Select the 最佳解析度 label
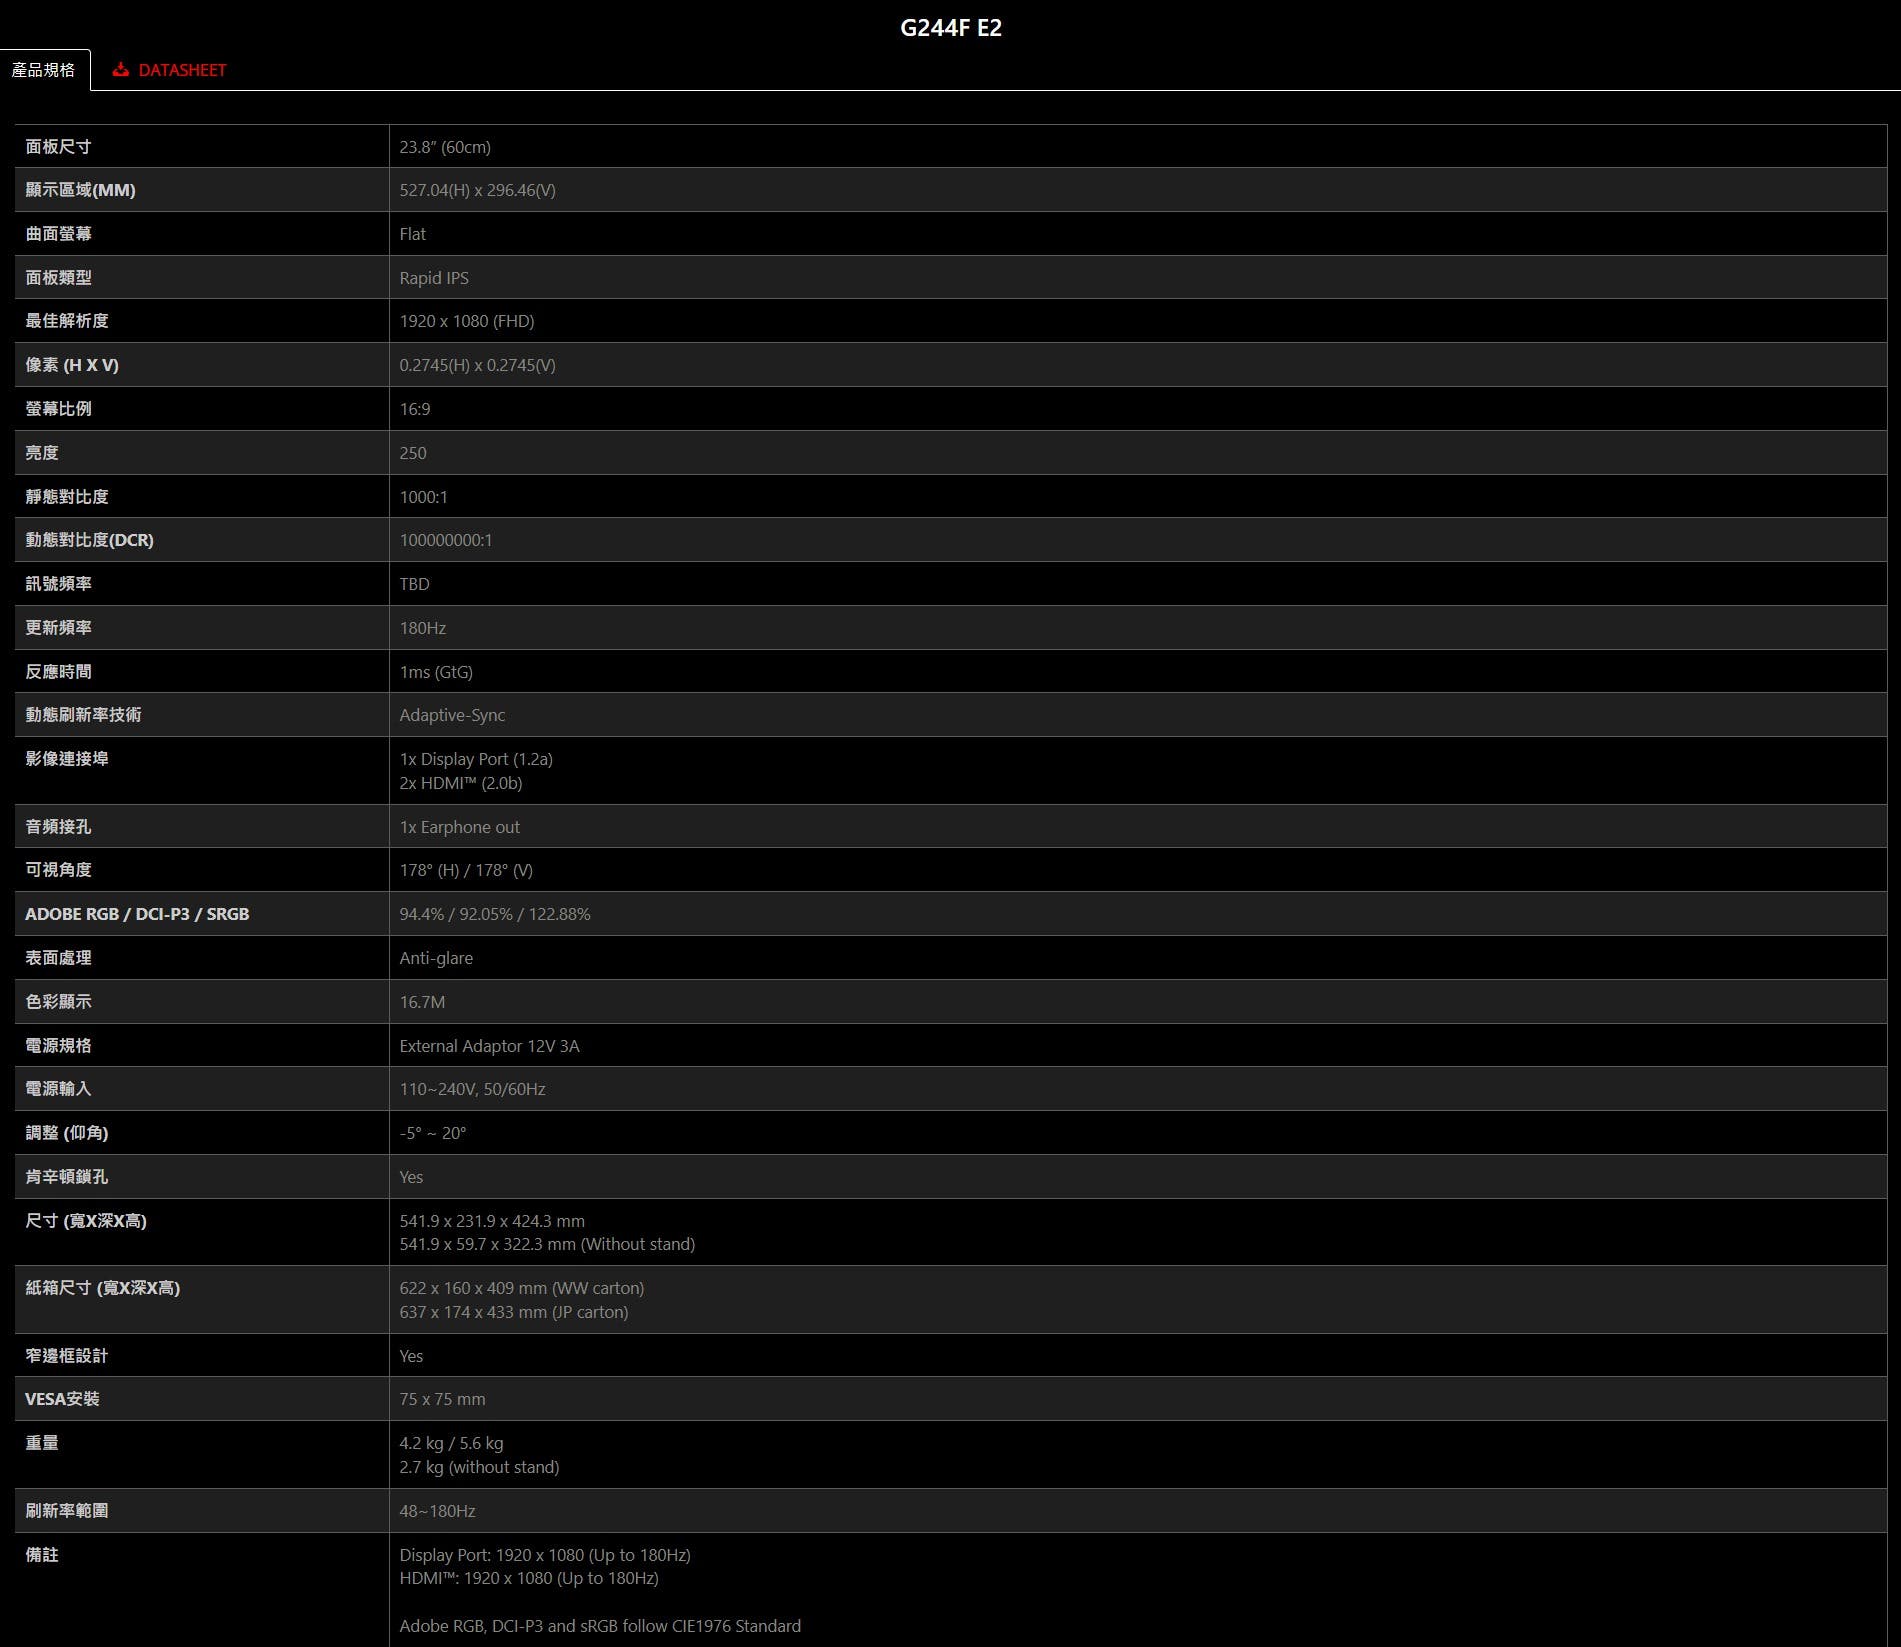This screenshot has width=1901, height=1647. [67, 321]
